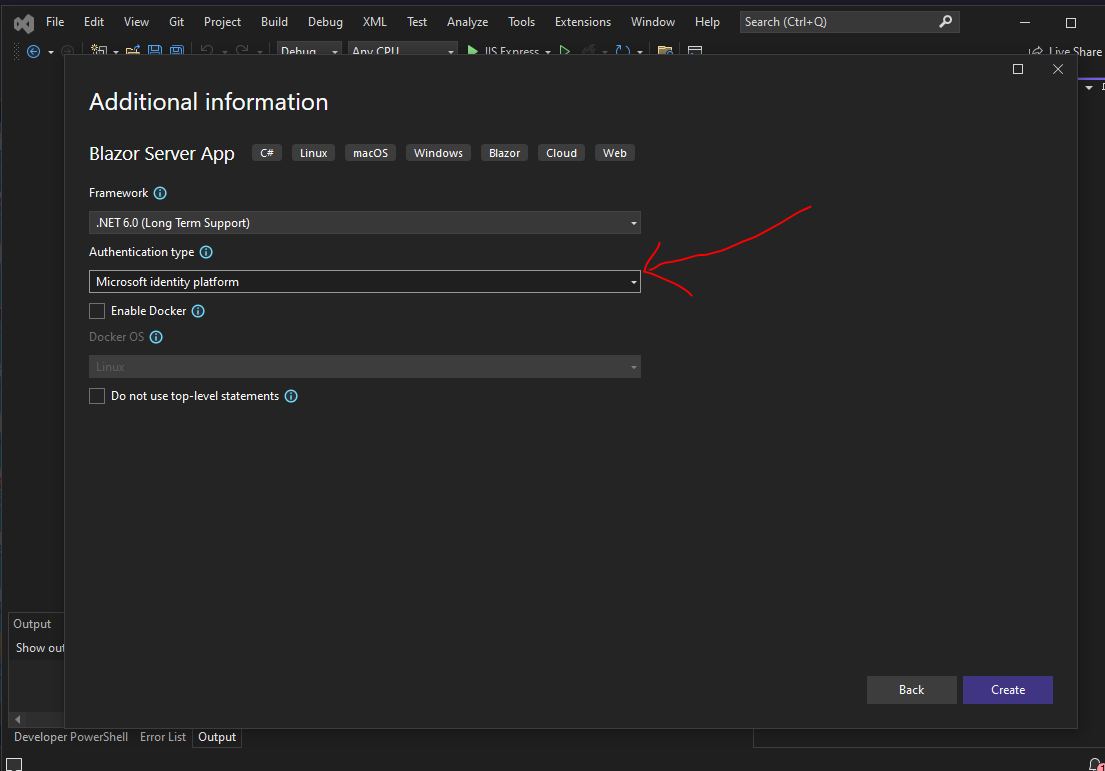
Task: Open the Build menu
Action: click(x=274, y=22)
